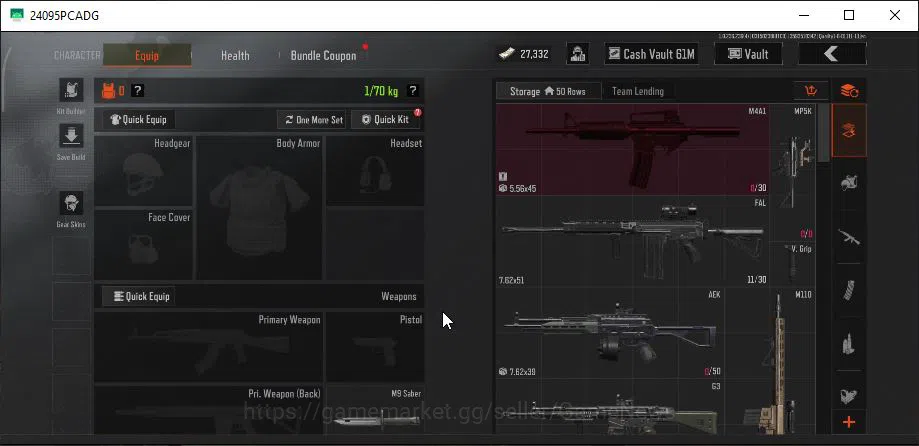Switch to the Health tab
Viewport: 919px width, 446px height.
235,56
